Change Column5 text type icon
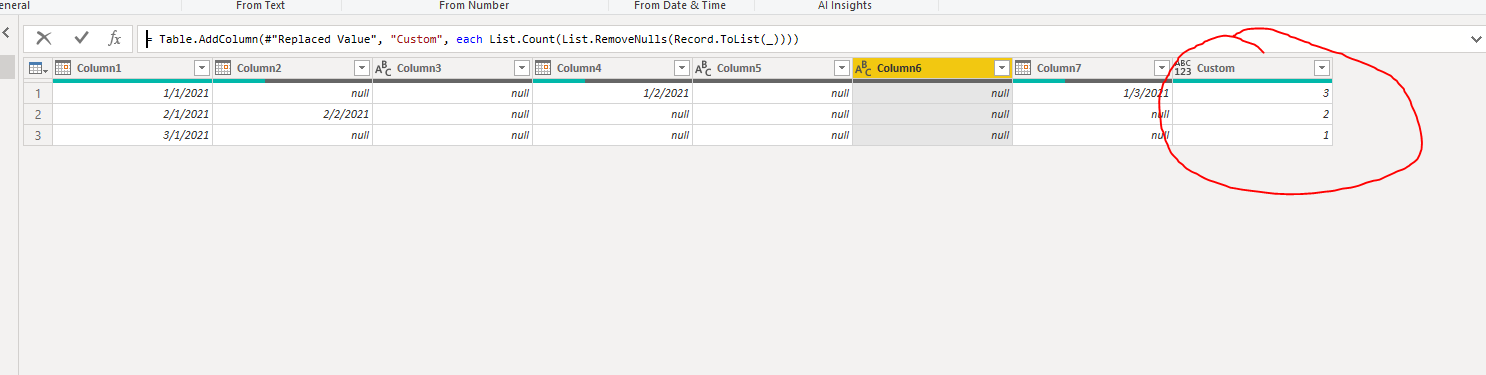 702,68
